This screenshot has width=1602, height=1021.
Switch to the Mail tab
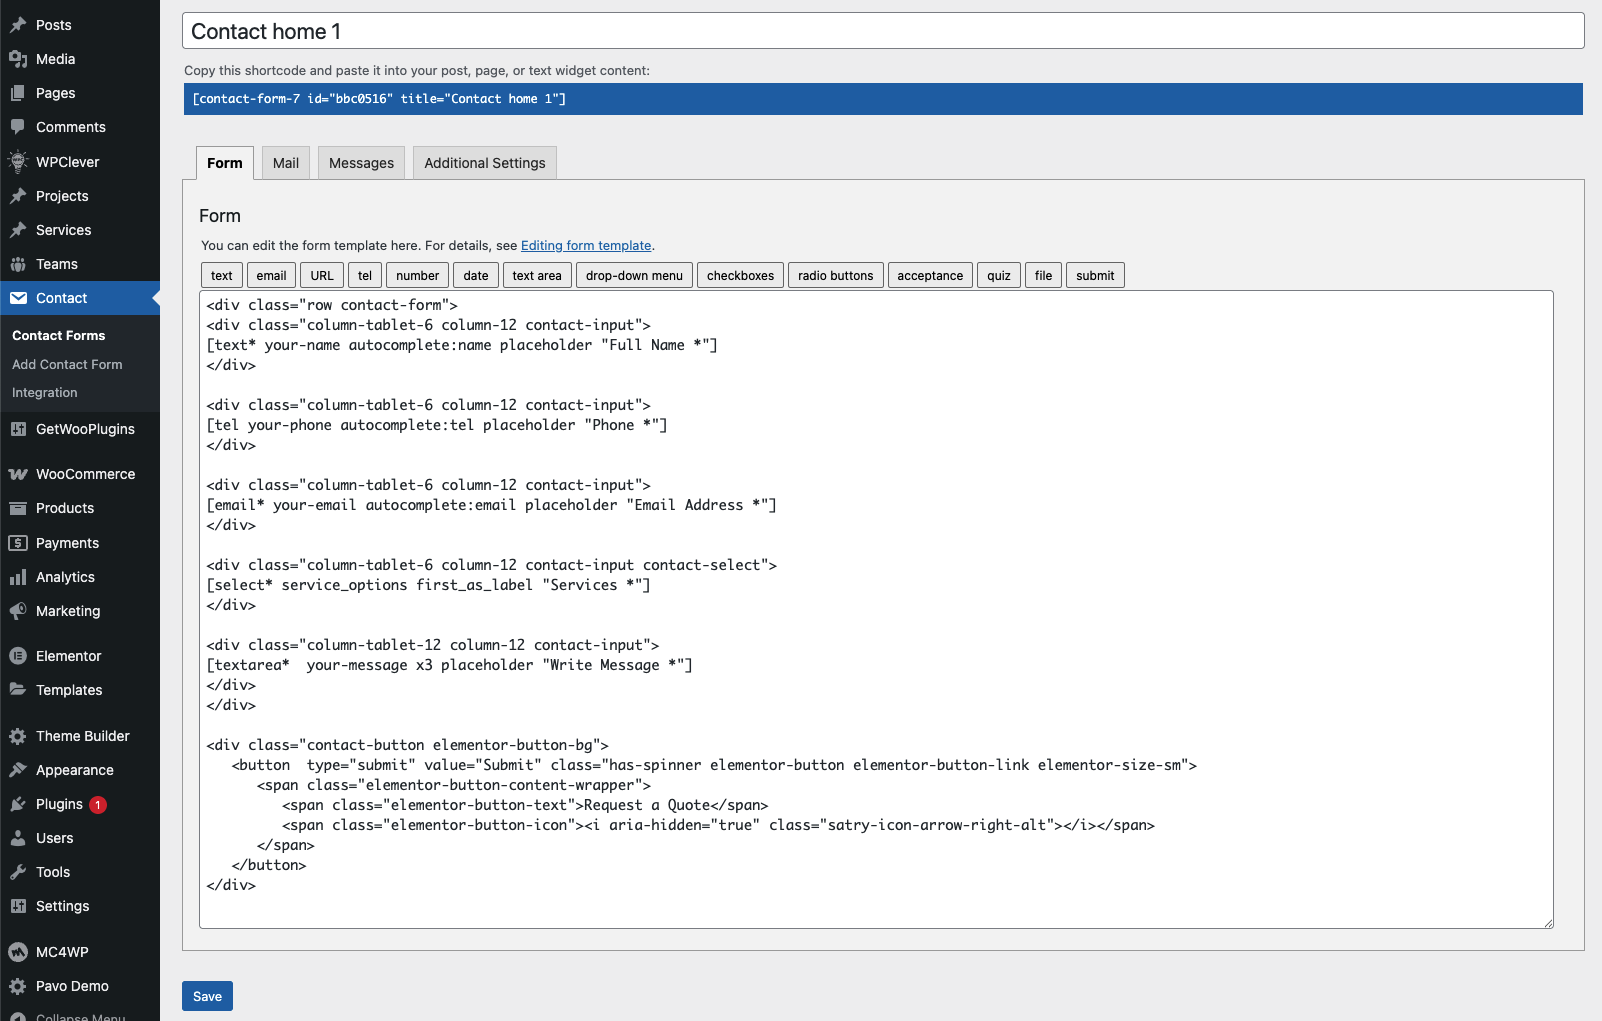point(286,163)
